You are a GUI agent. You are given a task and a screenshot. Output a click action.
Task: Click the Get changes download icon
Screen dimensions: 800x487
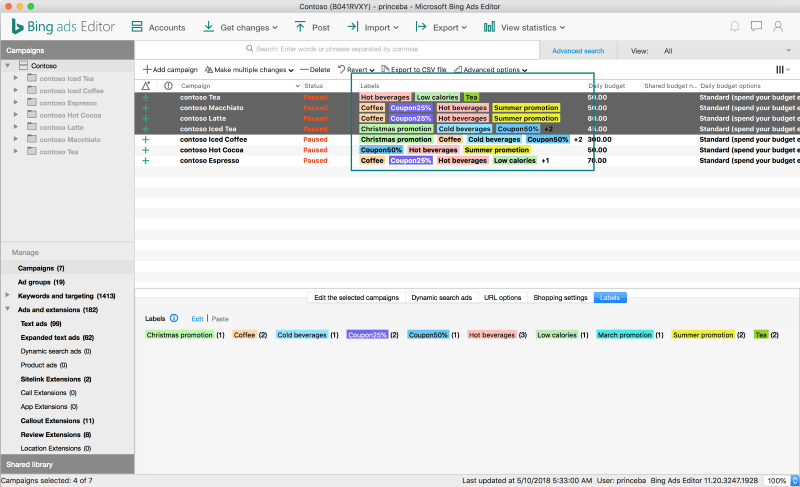208,27
